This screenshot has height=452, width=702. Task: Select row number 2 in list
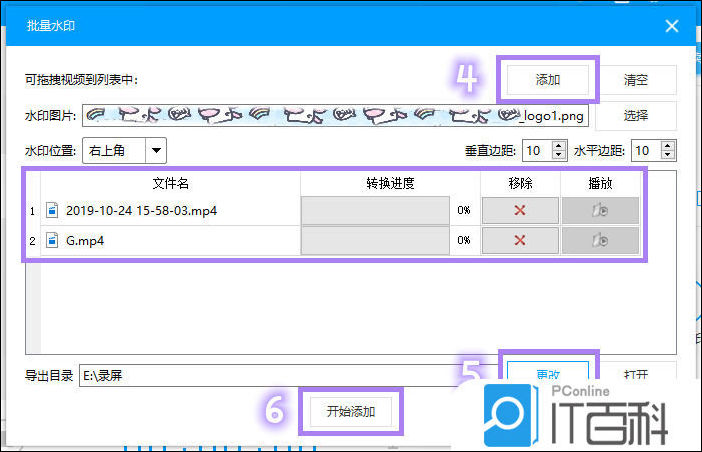point(33,241)
